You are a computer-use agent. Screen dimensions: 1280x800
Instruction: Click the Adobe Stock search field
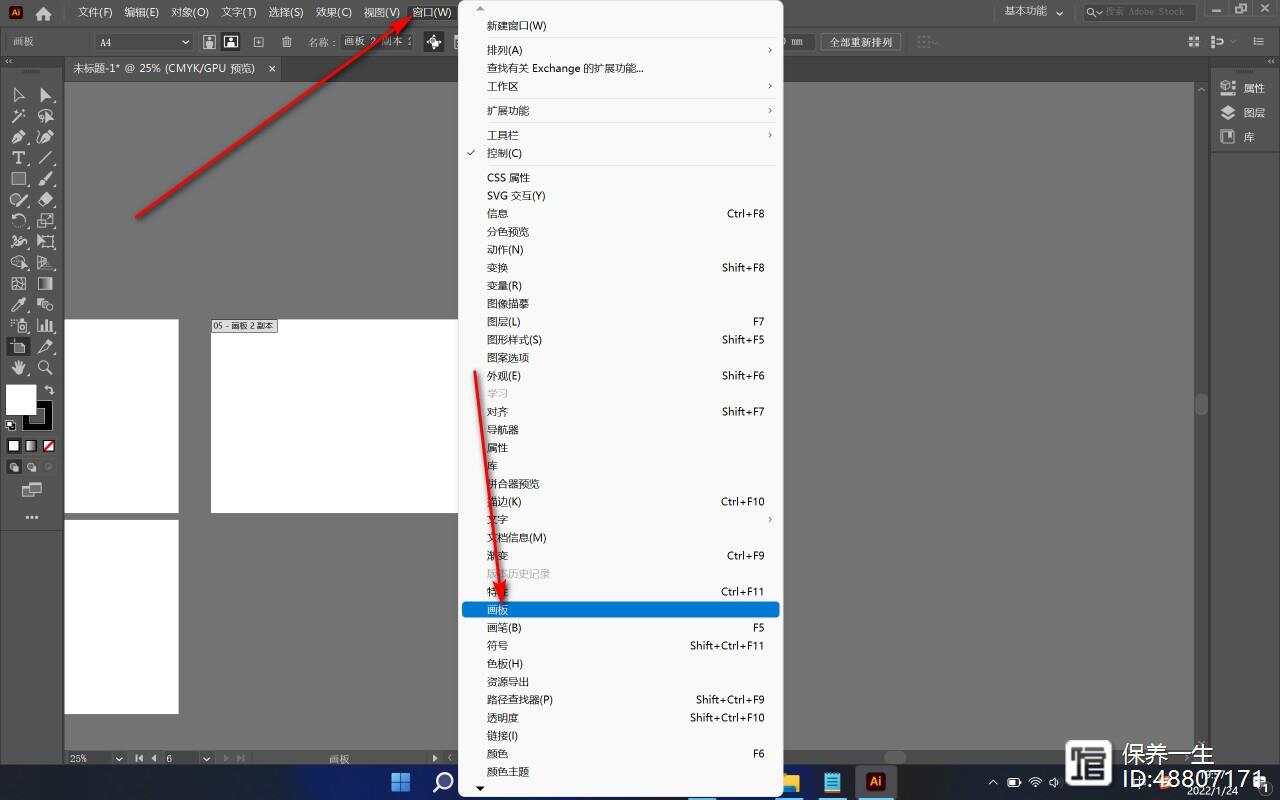pos(1138,12)
